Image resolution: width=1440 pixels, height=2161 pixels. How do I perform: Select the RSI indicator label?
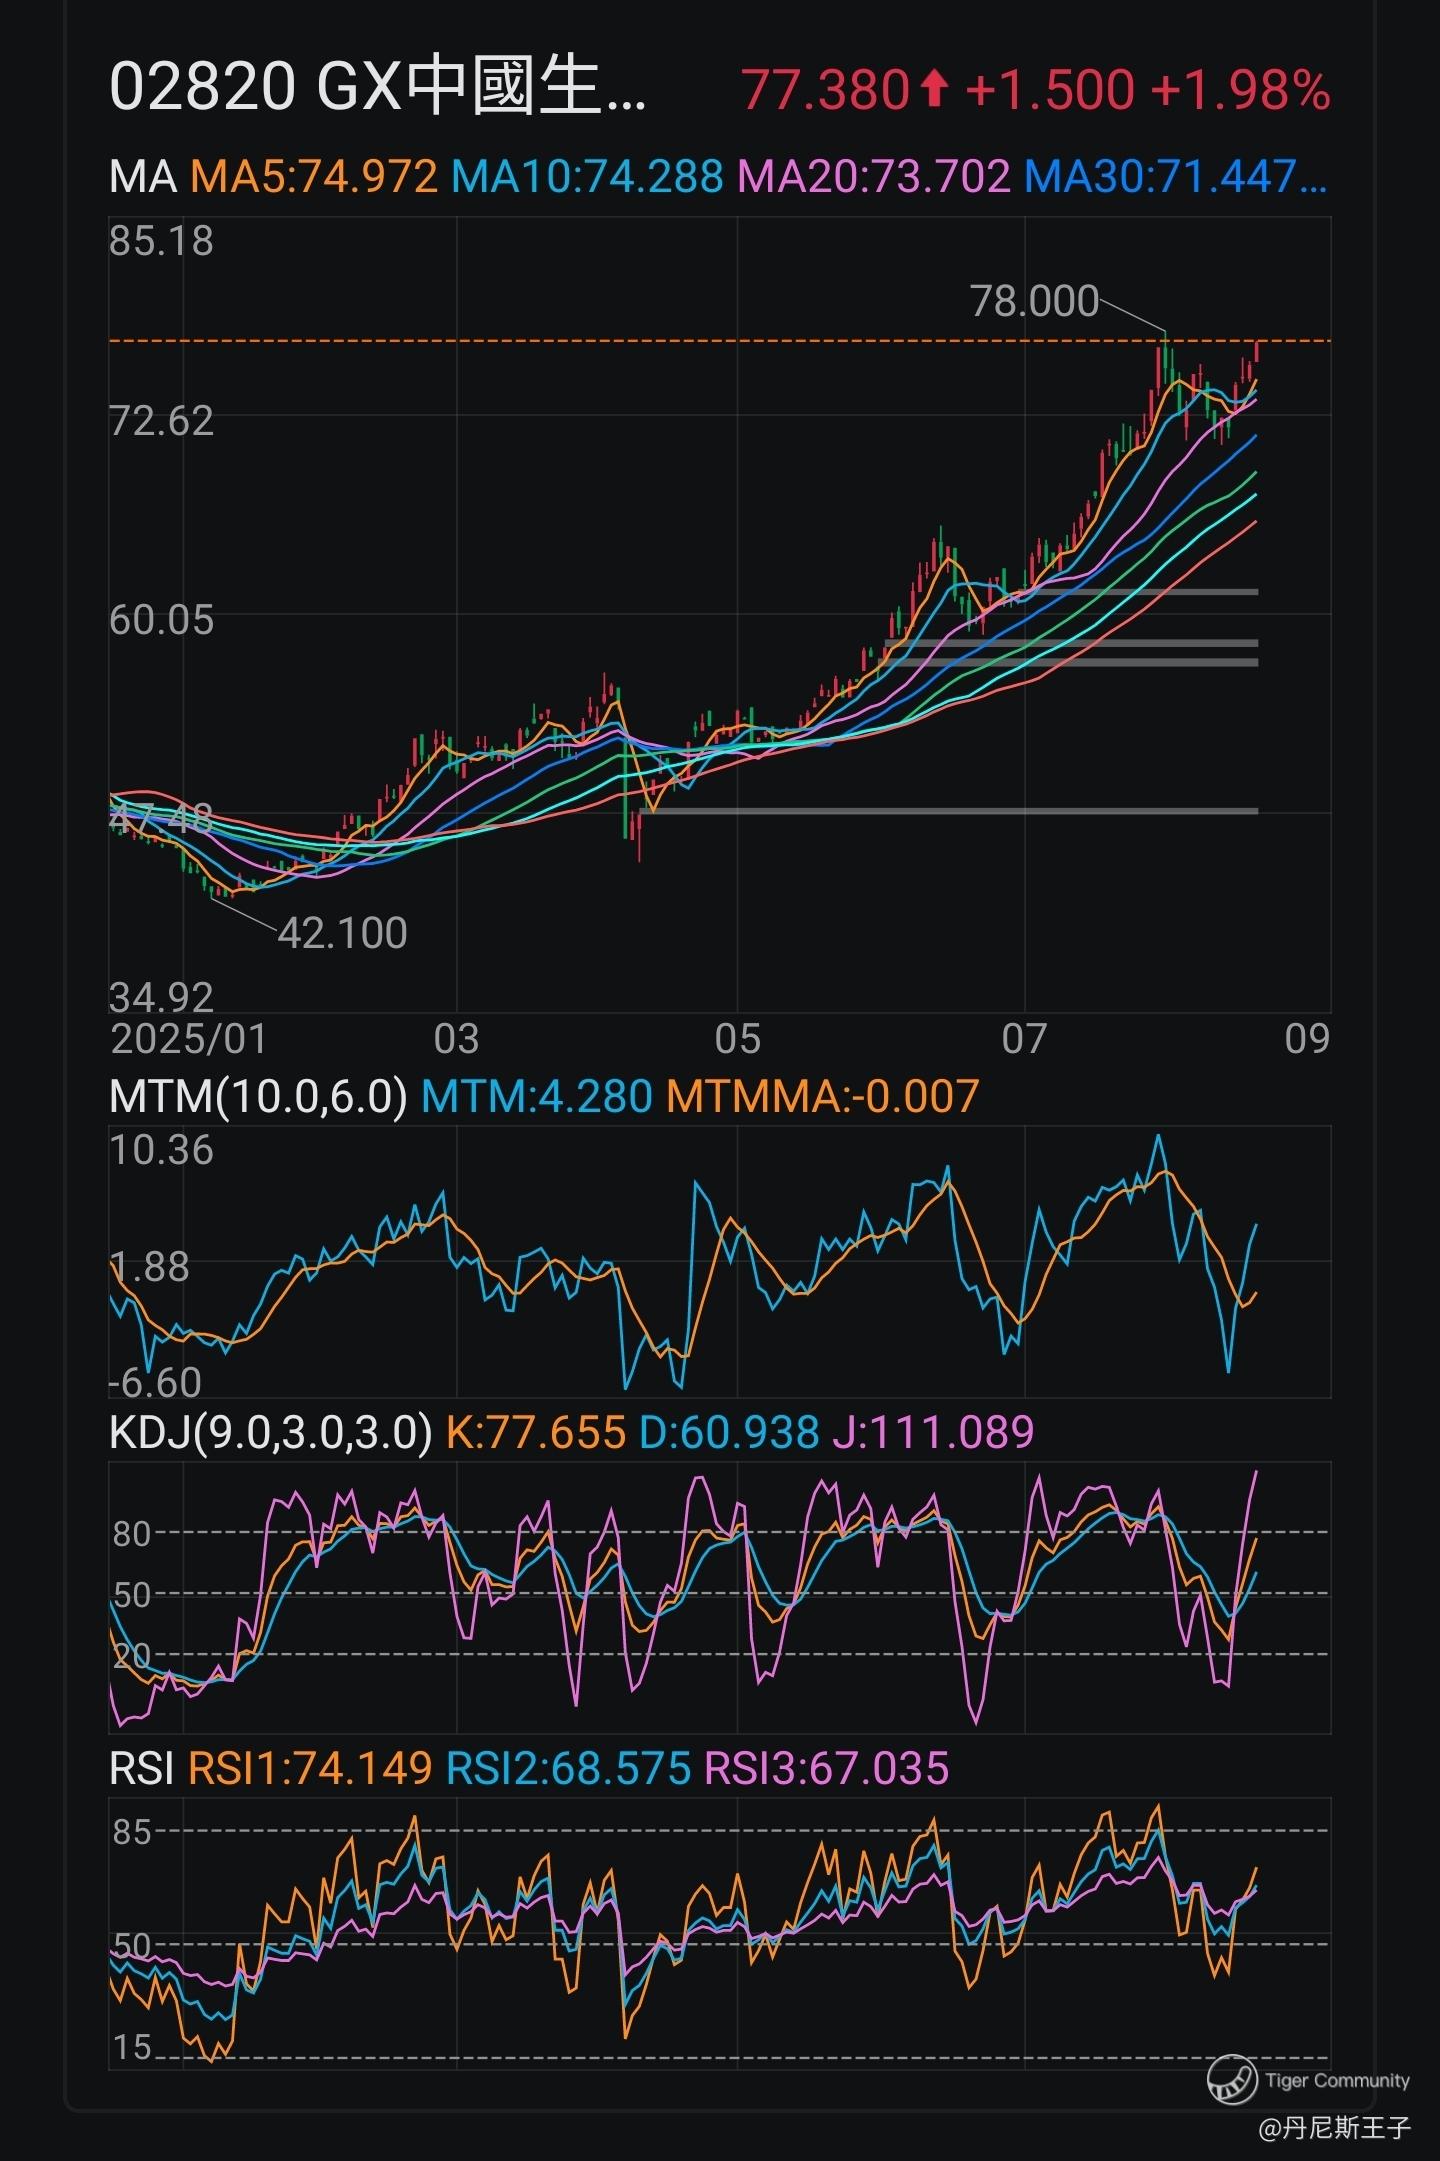141,1768
